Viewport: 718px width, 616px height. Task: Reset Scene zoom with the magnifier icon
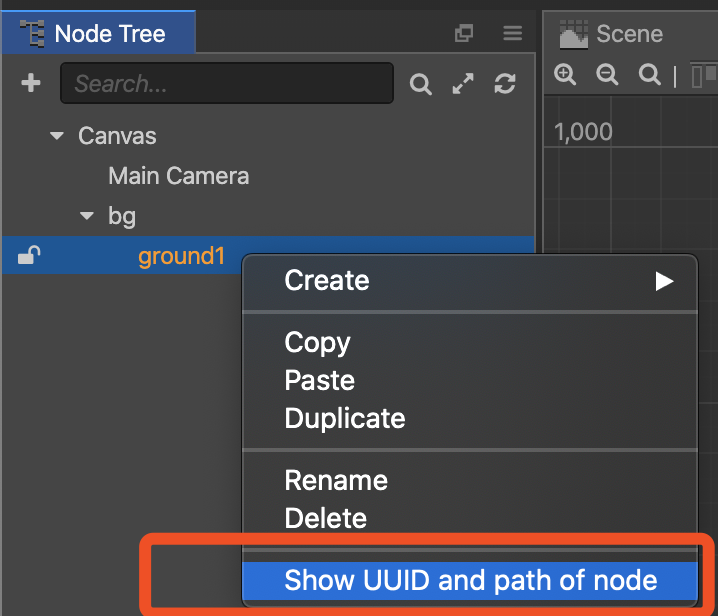650,75
